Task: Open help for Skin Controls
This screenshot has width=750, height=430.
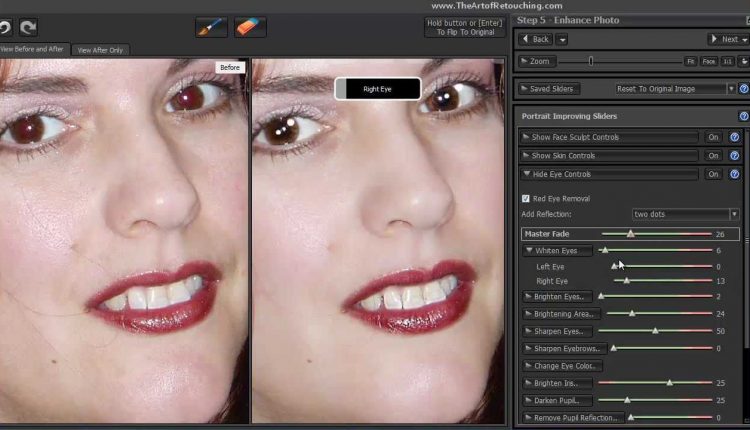Action: pos(735,156)
